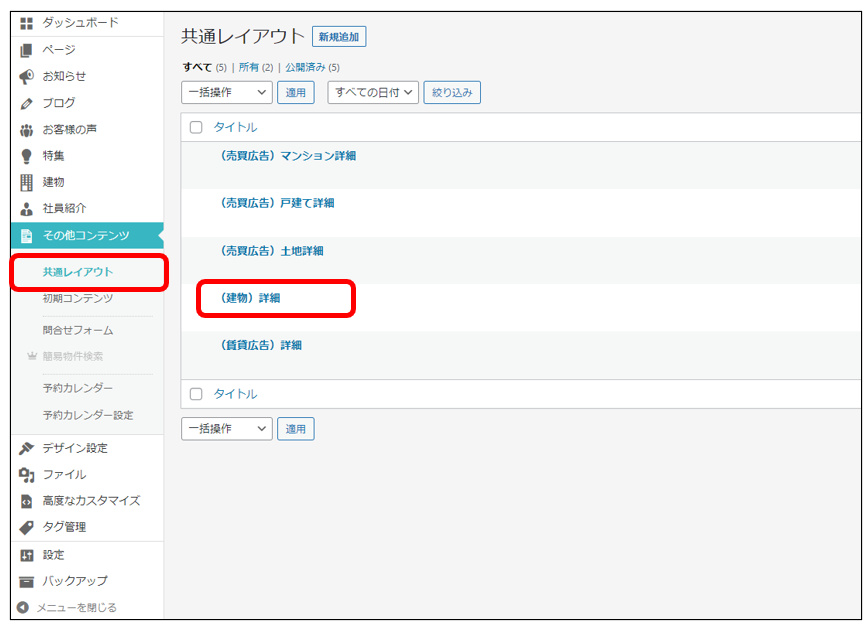
Task: Click the pencil icon next to ブログ
Action: coord(27,103)
